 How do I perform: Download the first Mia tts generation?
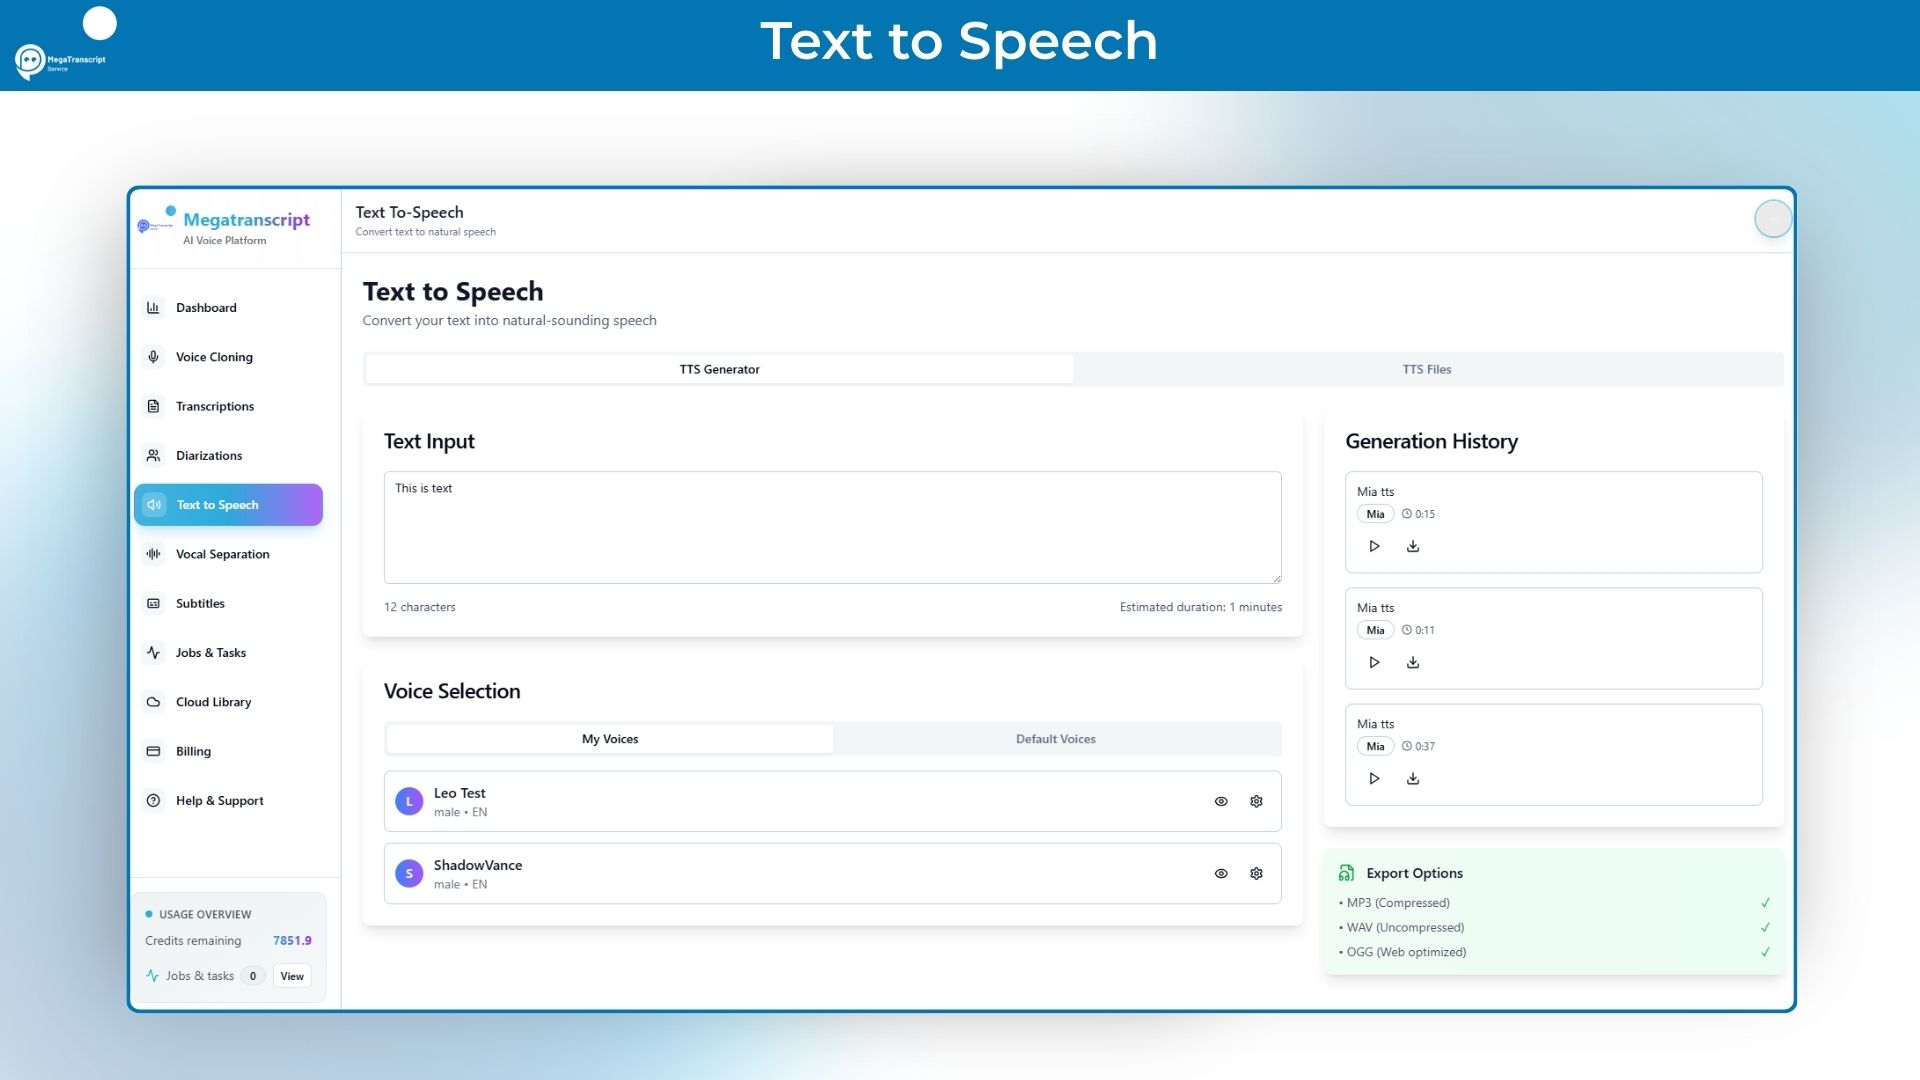tap(1413, 546)
